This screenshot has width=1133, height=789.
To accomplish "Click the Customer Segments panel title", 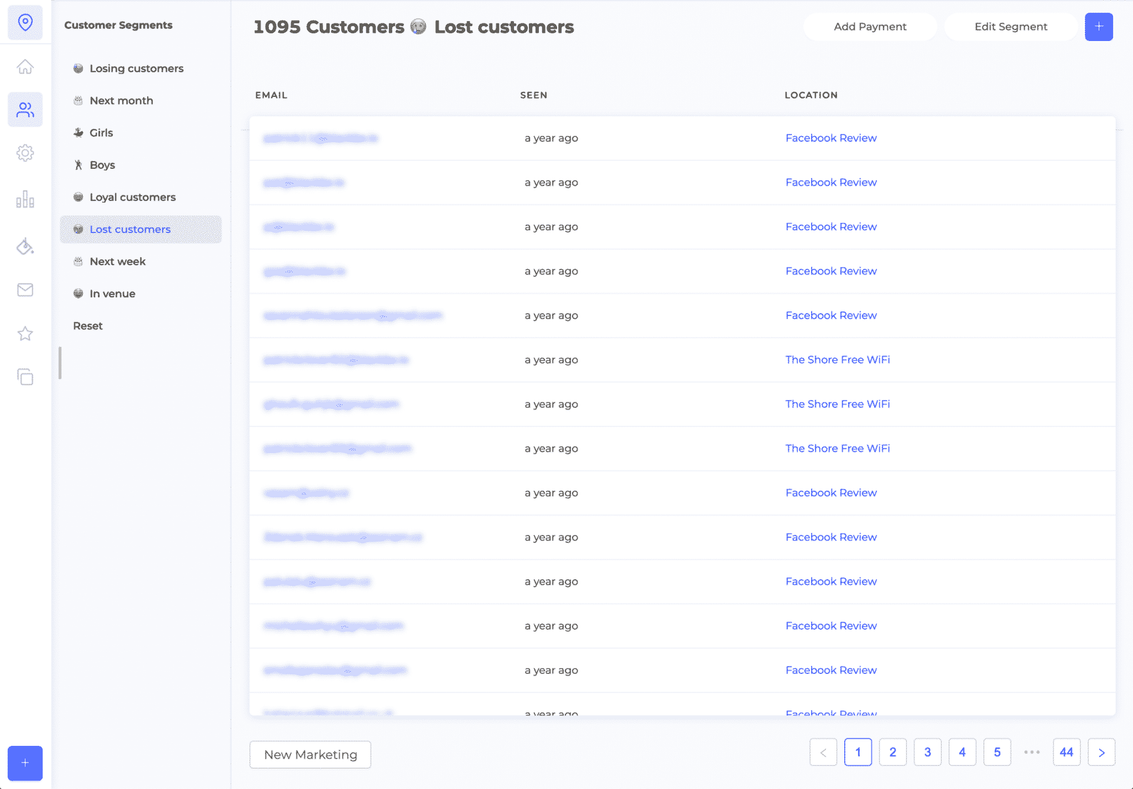I will pyautogui.click(x=119, y=25).
